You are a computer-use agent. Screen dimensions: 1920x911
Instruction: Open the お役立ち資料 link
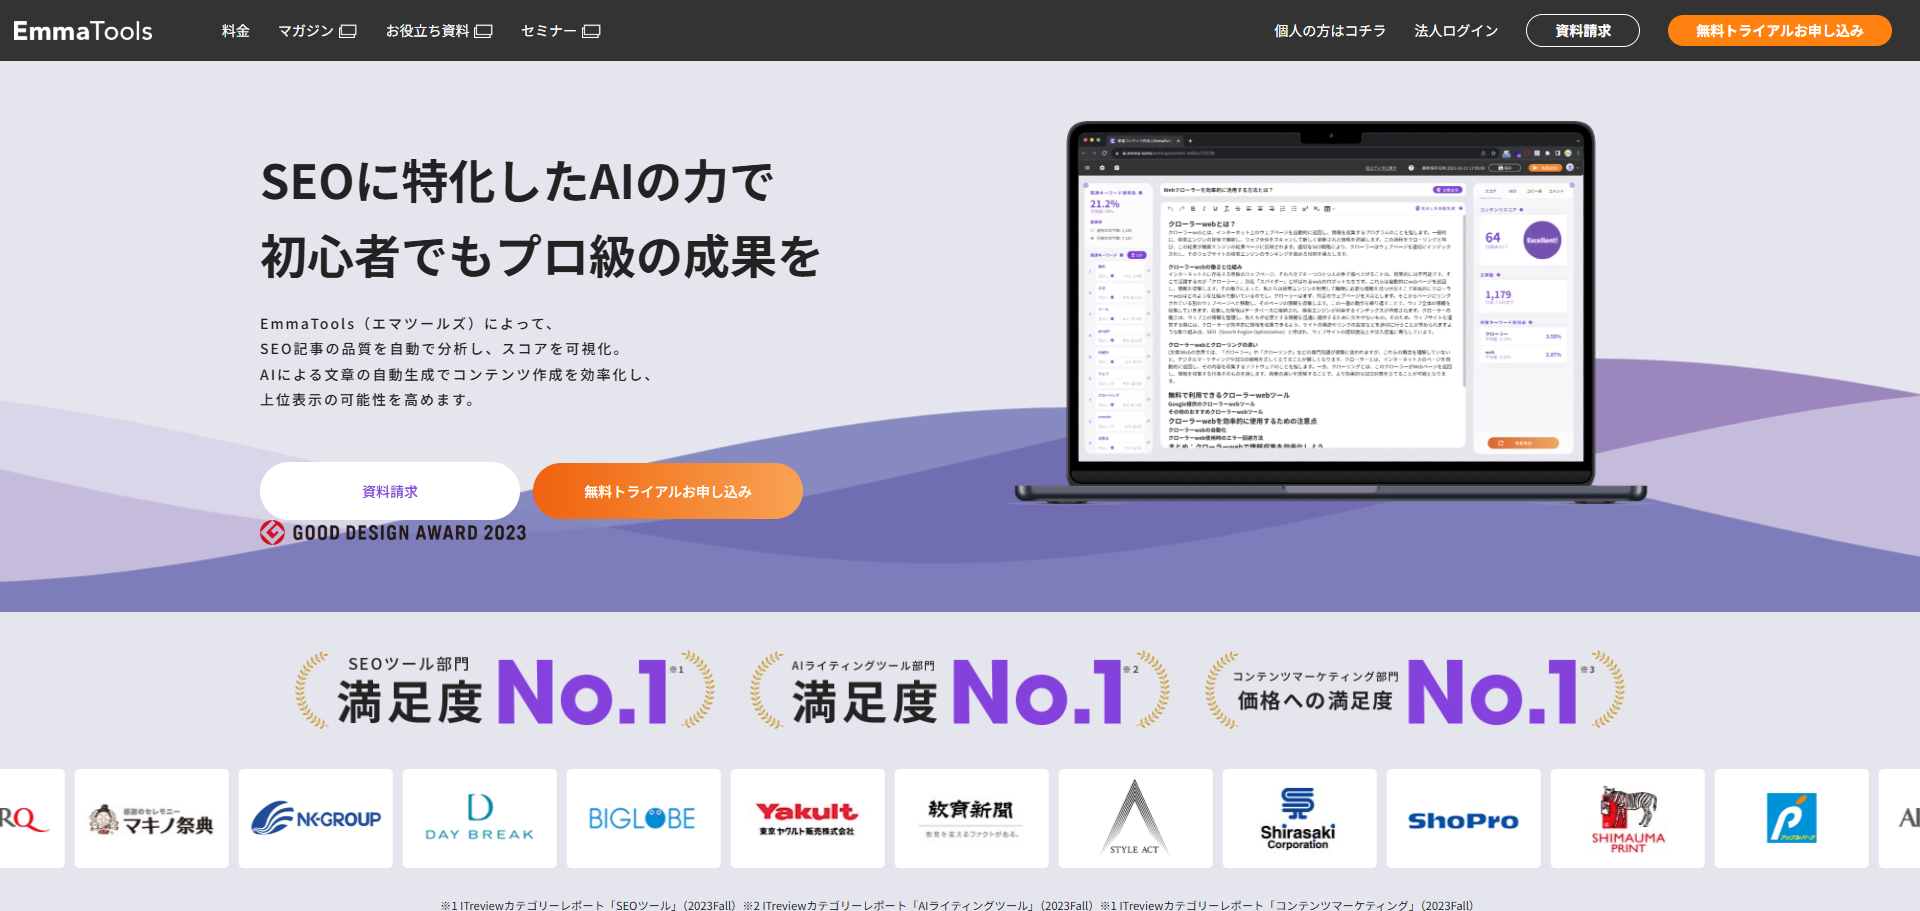coord(439,31)
